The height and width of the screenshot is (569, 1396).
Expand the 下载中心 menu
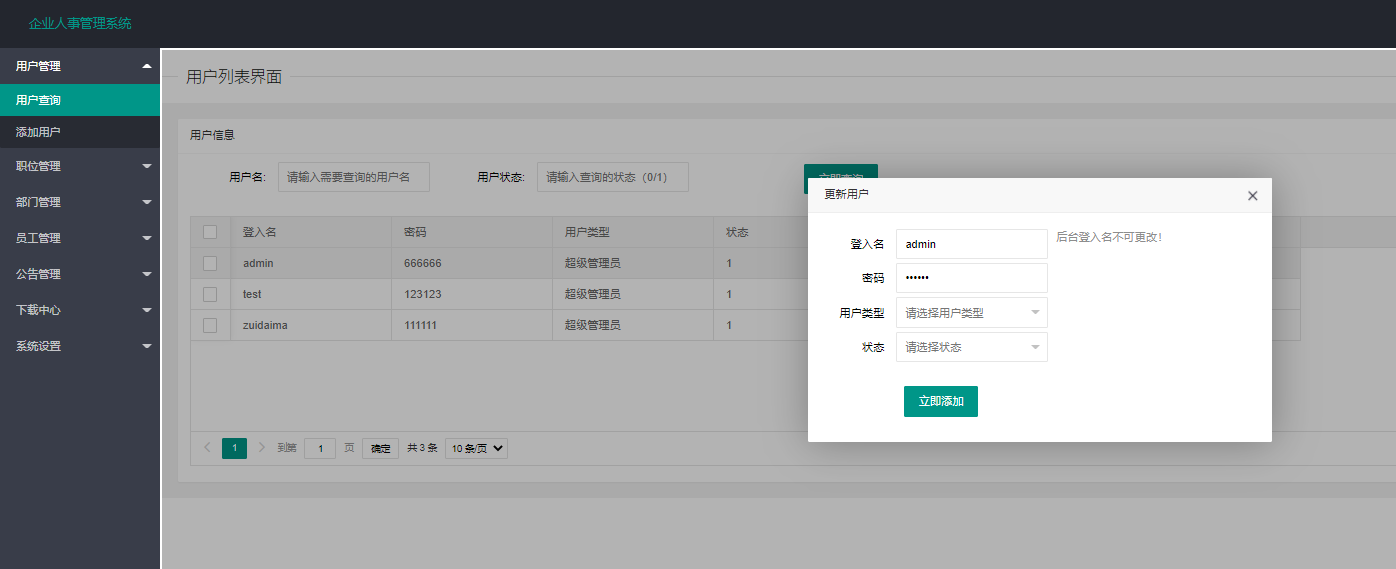[80, 310]
